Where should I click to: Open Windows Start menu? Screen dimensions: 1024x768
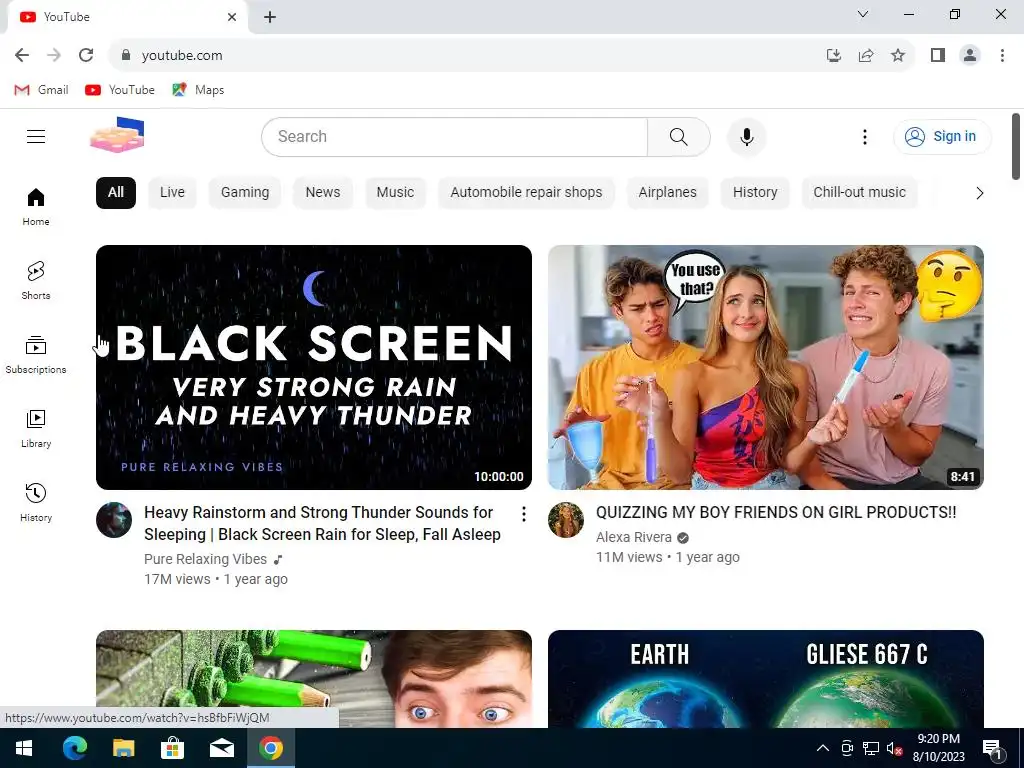click(24, 748)
